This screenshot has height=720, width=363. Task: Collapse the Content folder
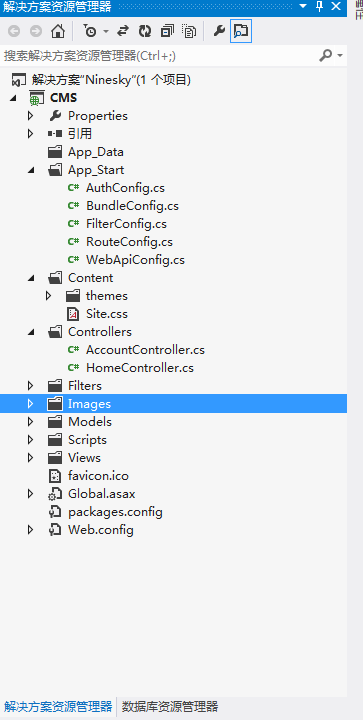coord(31,278)
